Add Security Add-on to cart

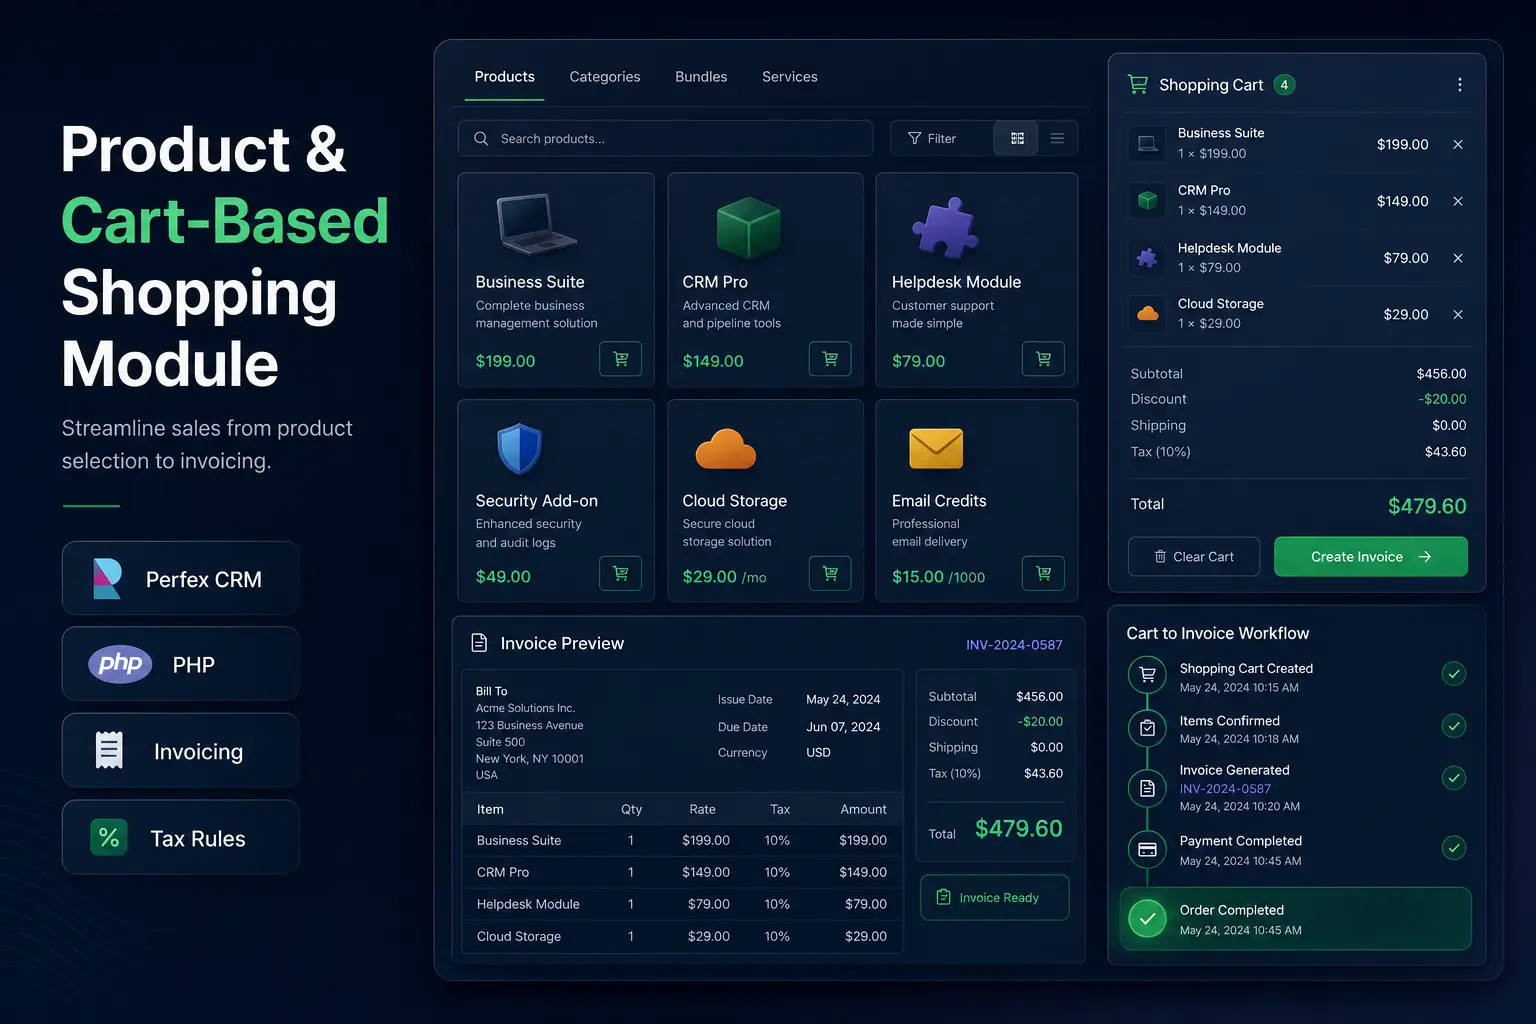620,574
